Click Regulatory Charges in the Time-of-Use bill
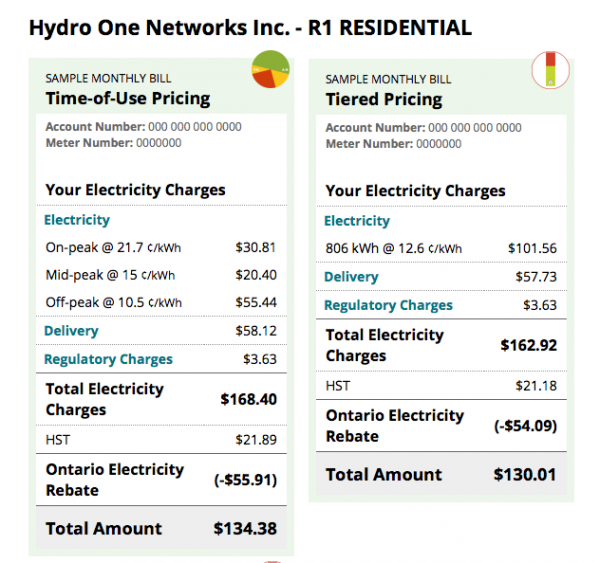The image size is (600, 563). click(x=109, y=359)
